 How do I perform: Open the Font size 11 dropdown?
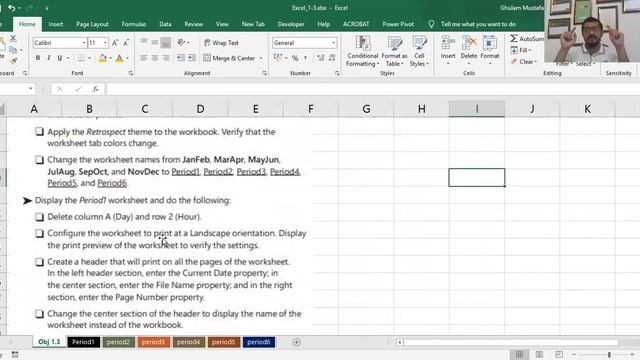105,43
